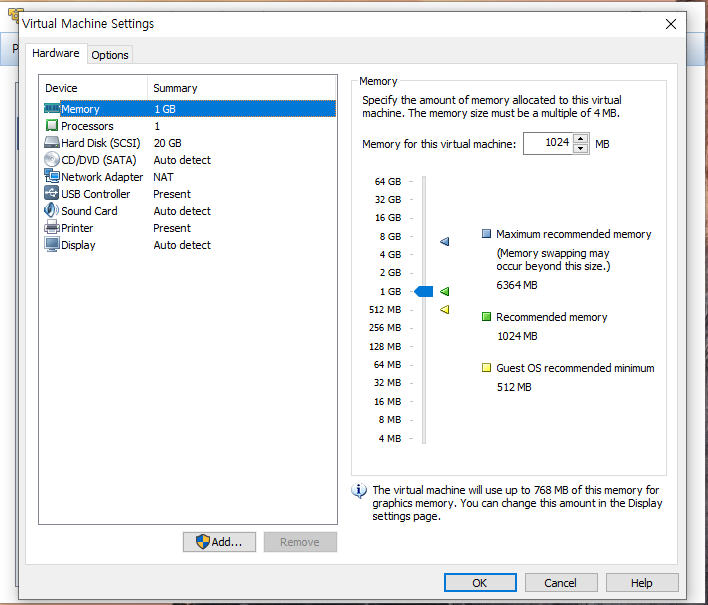Click the NAT network adapter summary value

163,177
